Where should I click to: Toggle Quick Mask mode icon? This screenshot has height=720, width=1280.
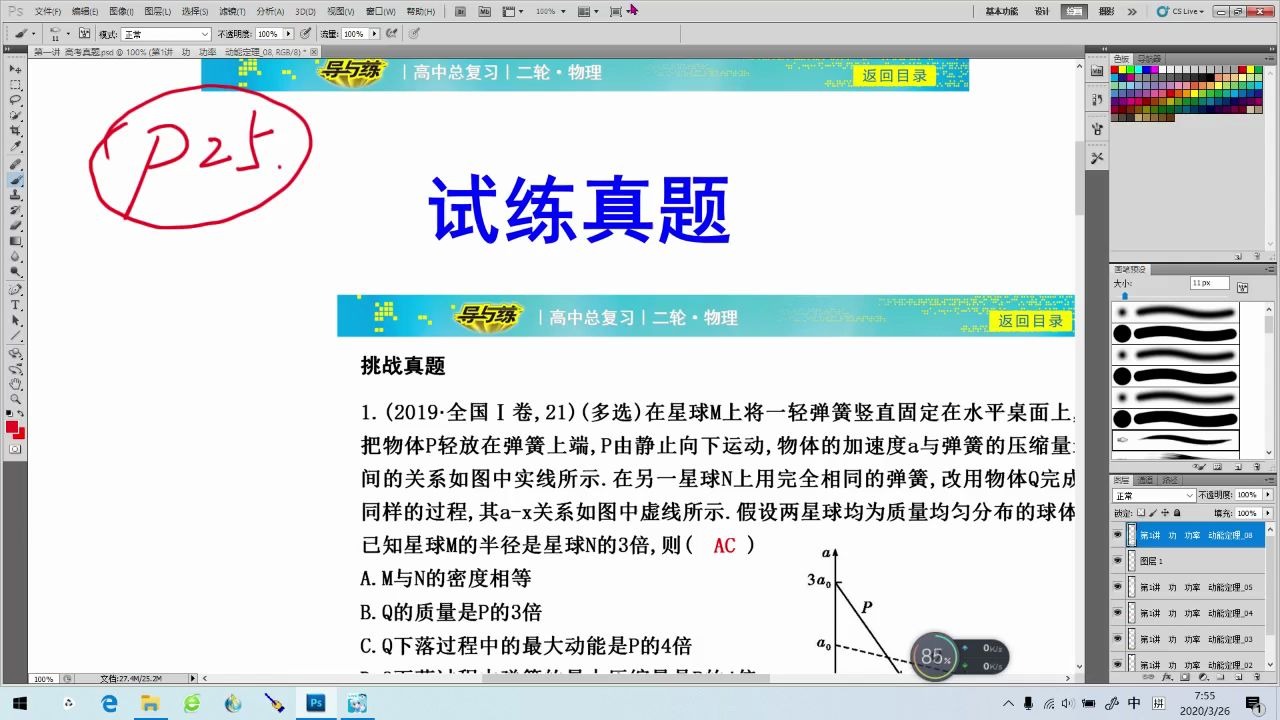(15, 450)
